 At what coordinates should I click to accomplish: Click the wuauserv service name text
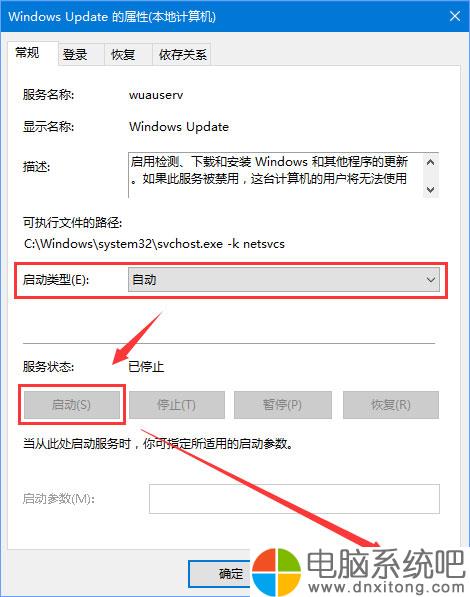click(156, 94)
